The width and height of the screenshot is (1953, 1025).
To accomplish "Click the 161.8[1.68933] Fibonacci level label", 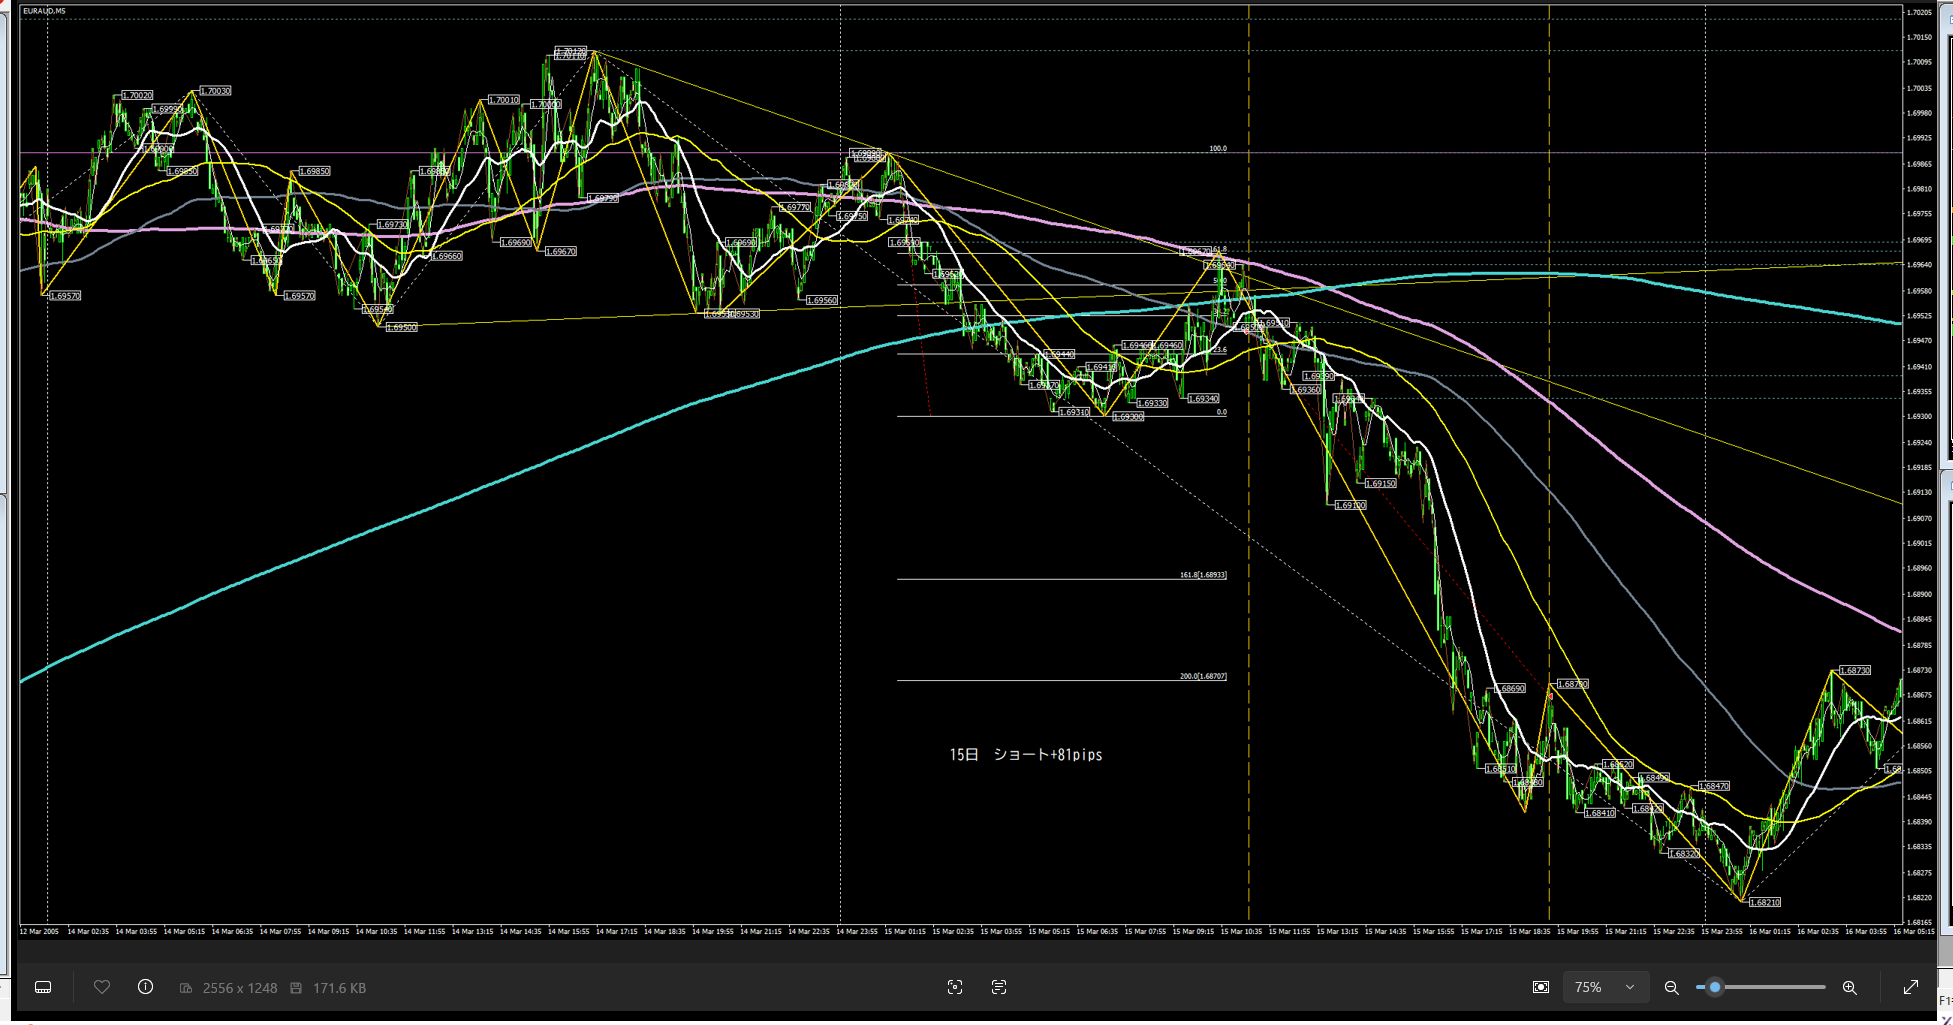I will tap(1203, 575).
